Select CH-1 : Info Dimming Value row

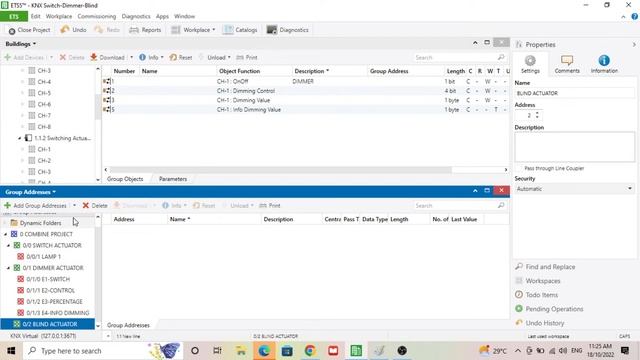point(304,109)
